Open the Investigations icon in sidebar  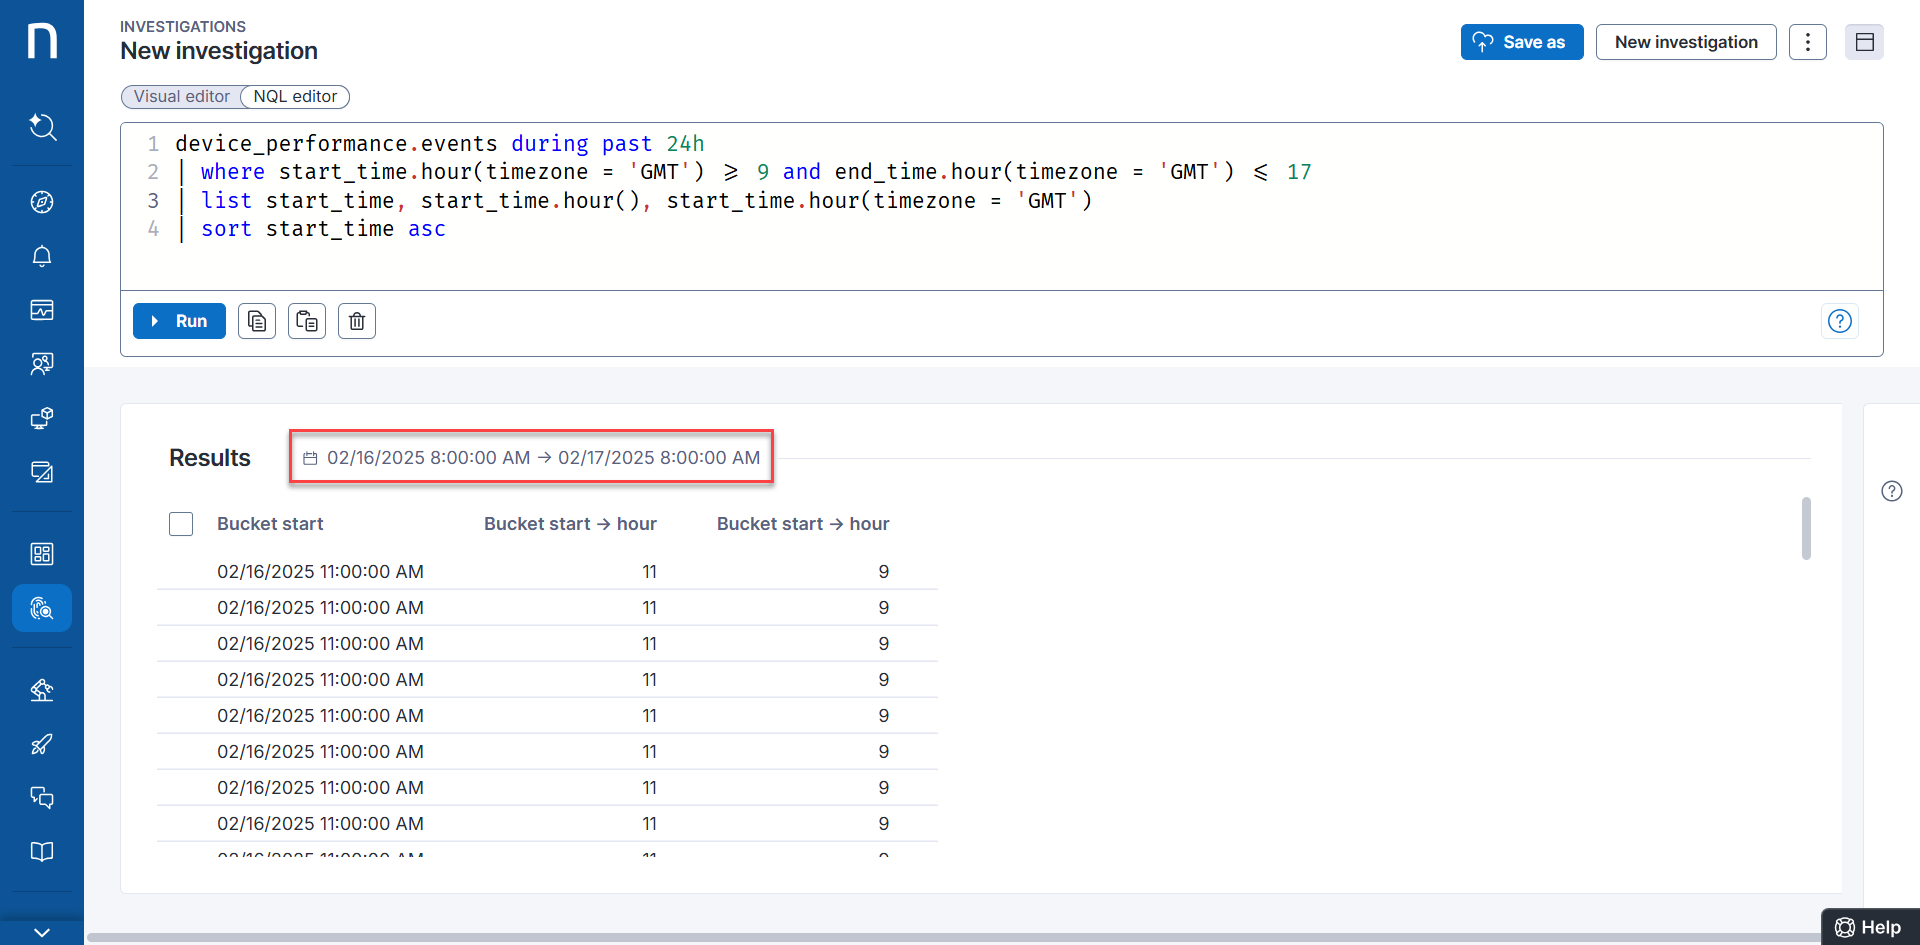tap(42, 608)
